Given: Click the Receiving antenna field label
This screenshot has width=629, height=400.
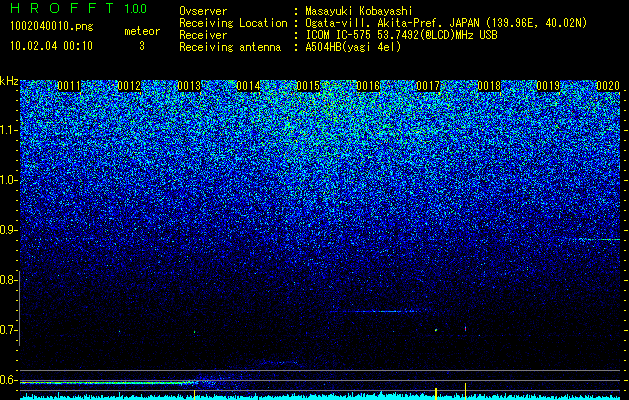Looking at the screenshot, I should pyautogui.click(x=230, y=47).
